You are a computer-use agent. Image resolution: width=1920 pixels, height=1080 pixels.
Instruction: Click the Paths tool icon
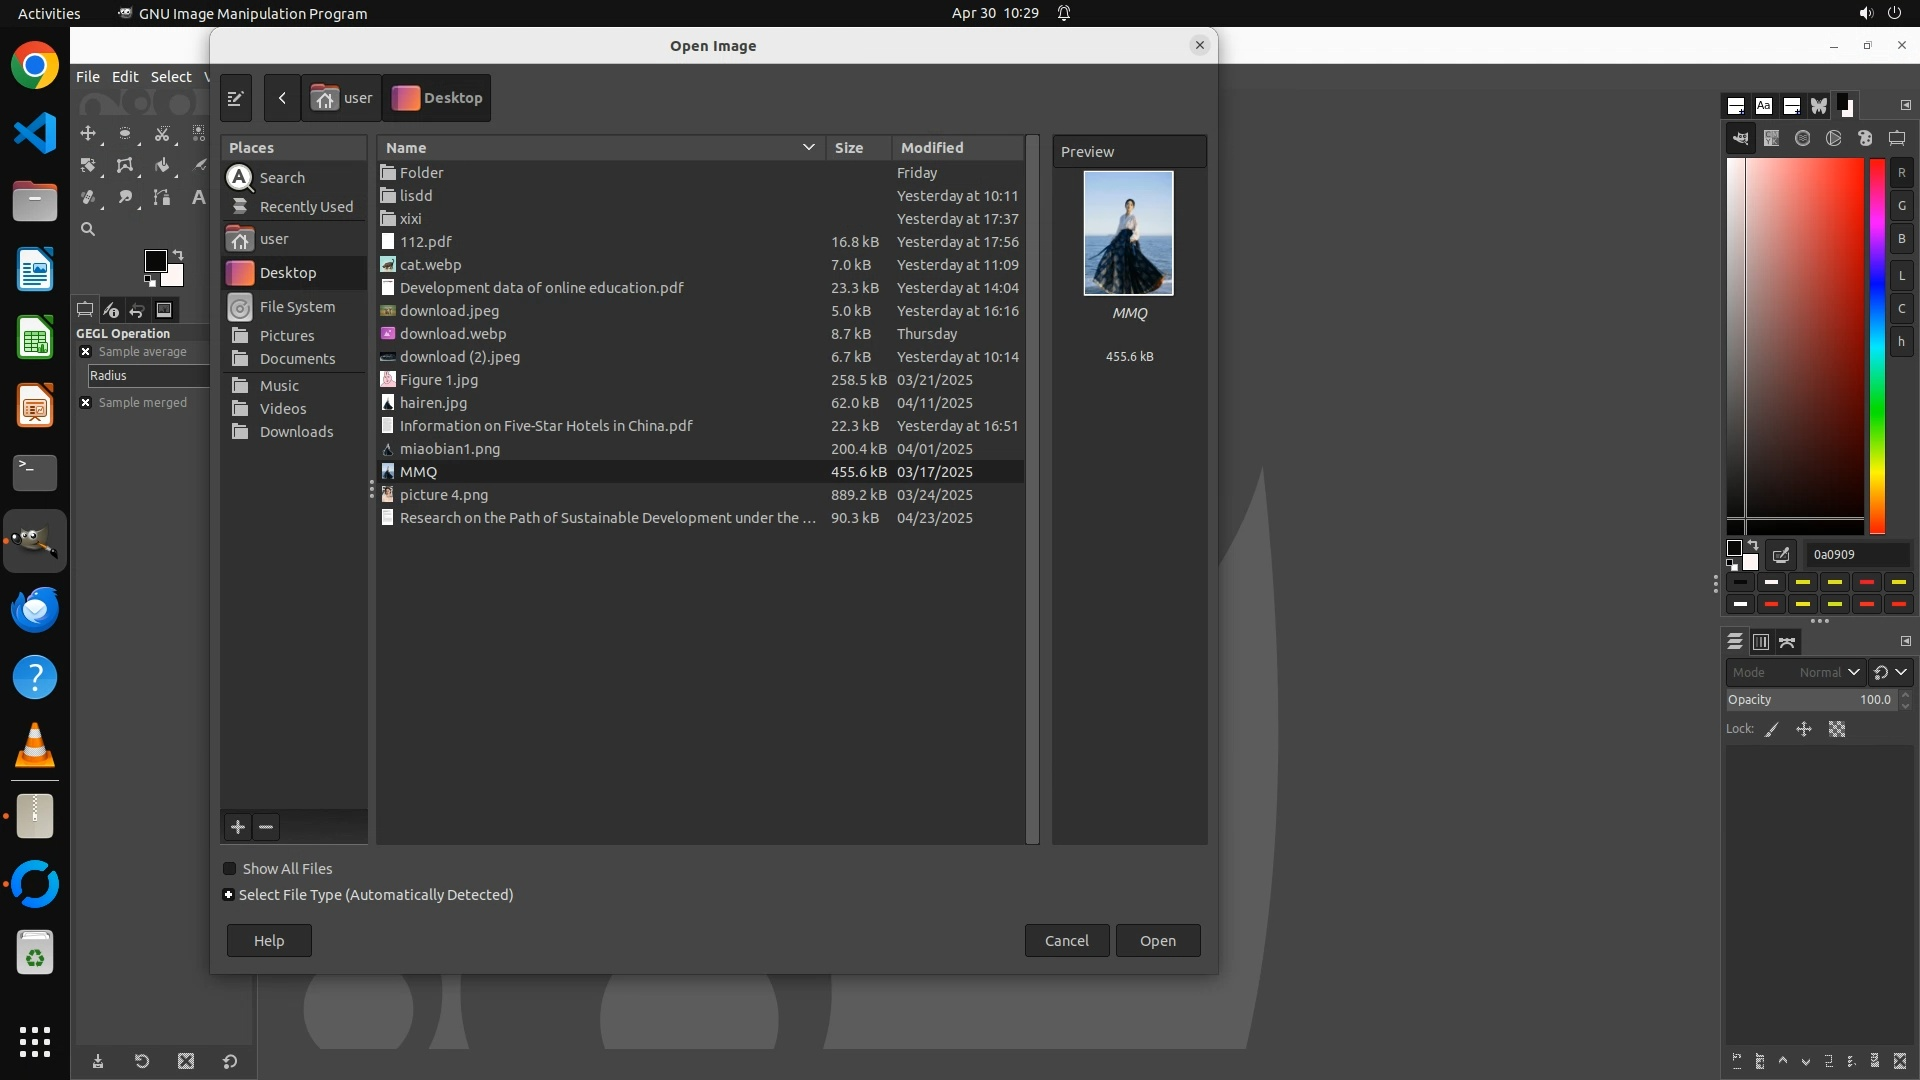[162, 197]
